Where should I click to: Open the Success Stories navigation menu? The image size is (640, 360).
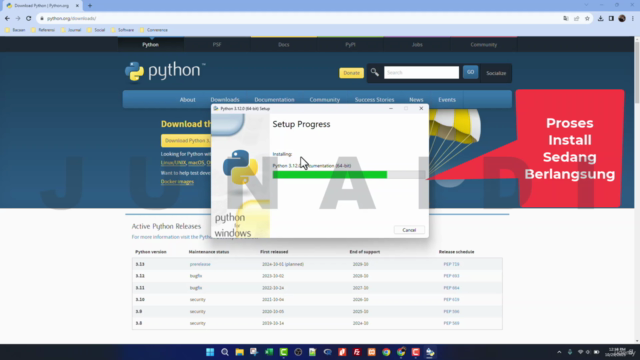(x=374, y=100)
